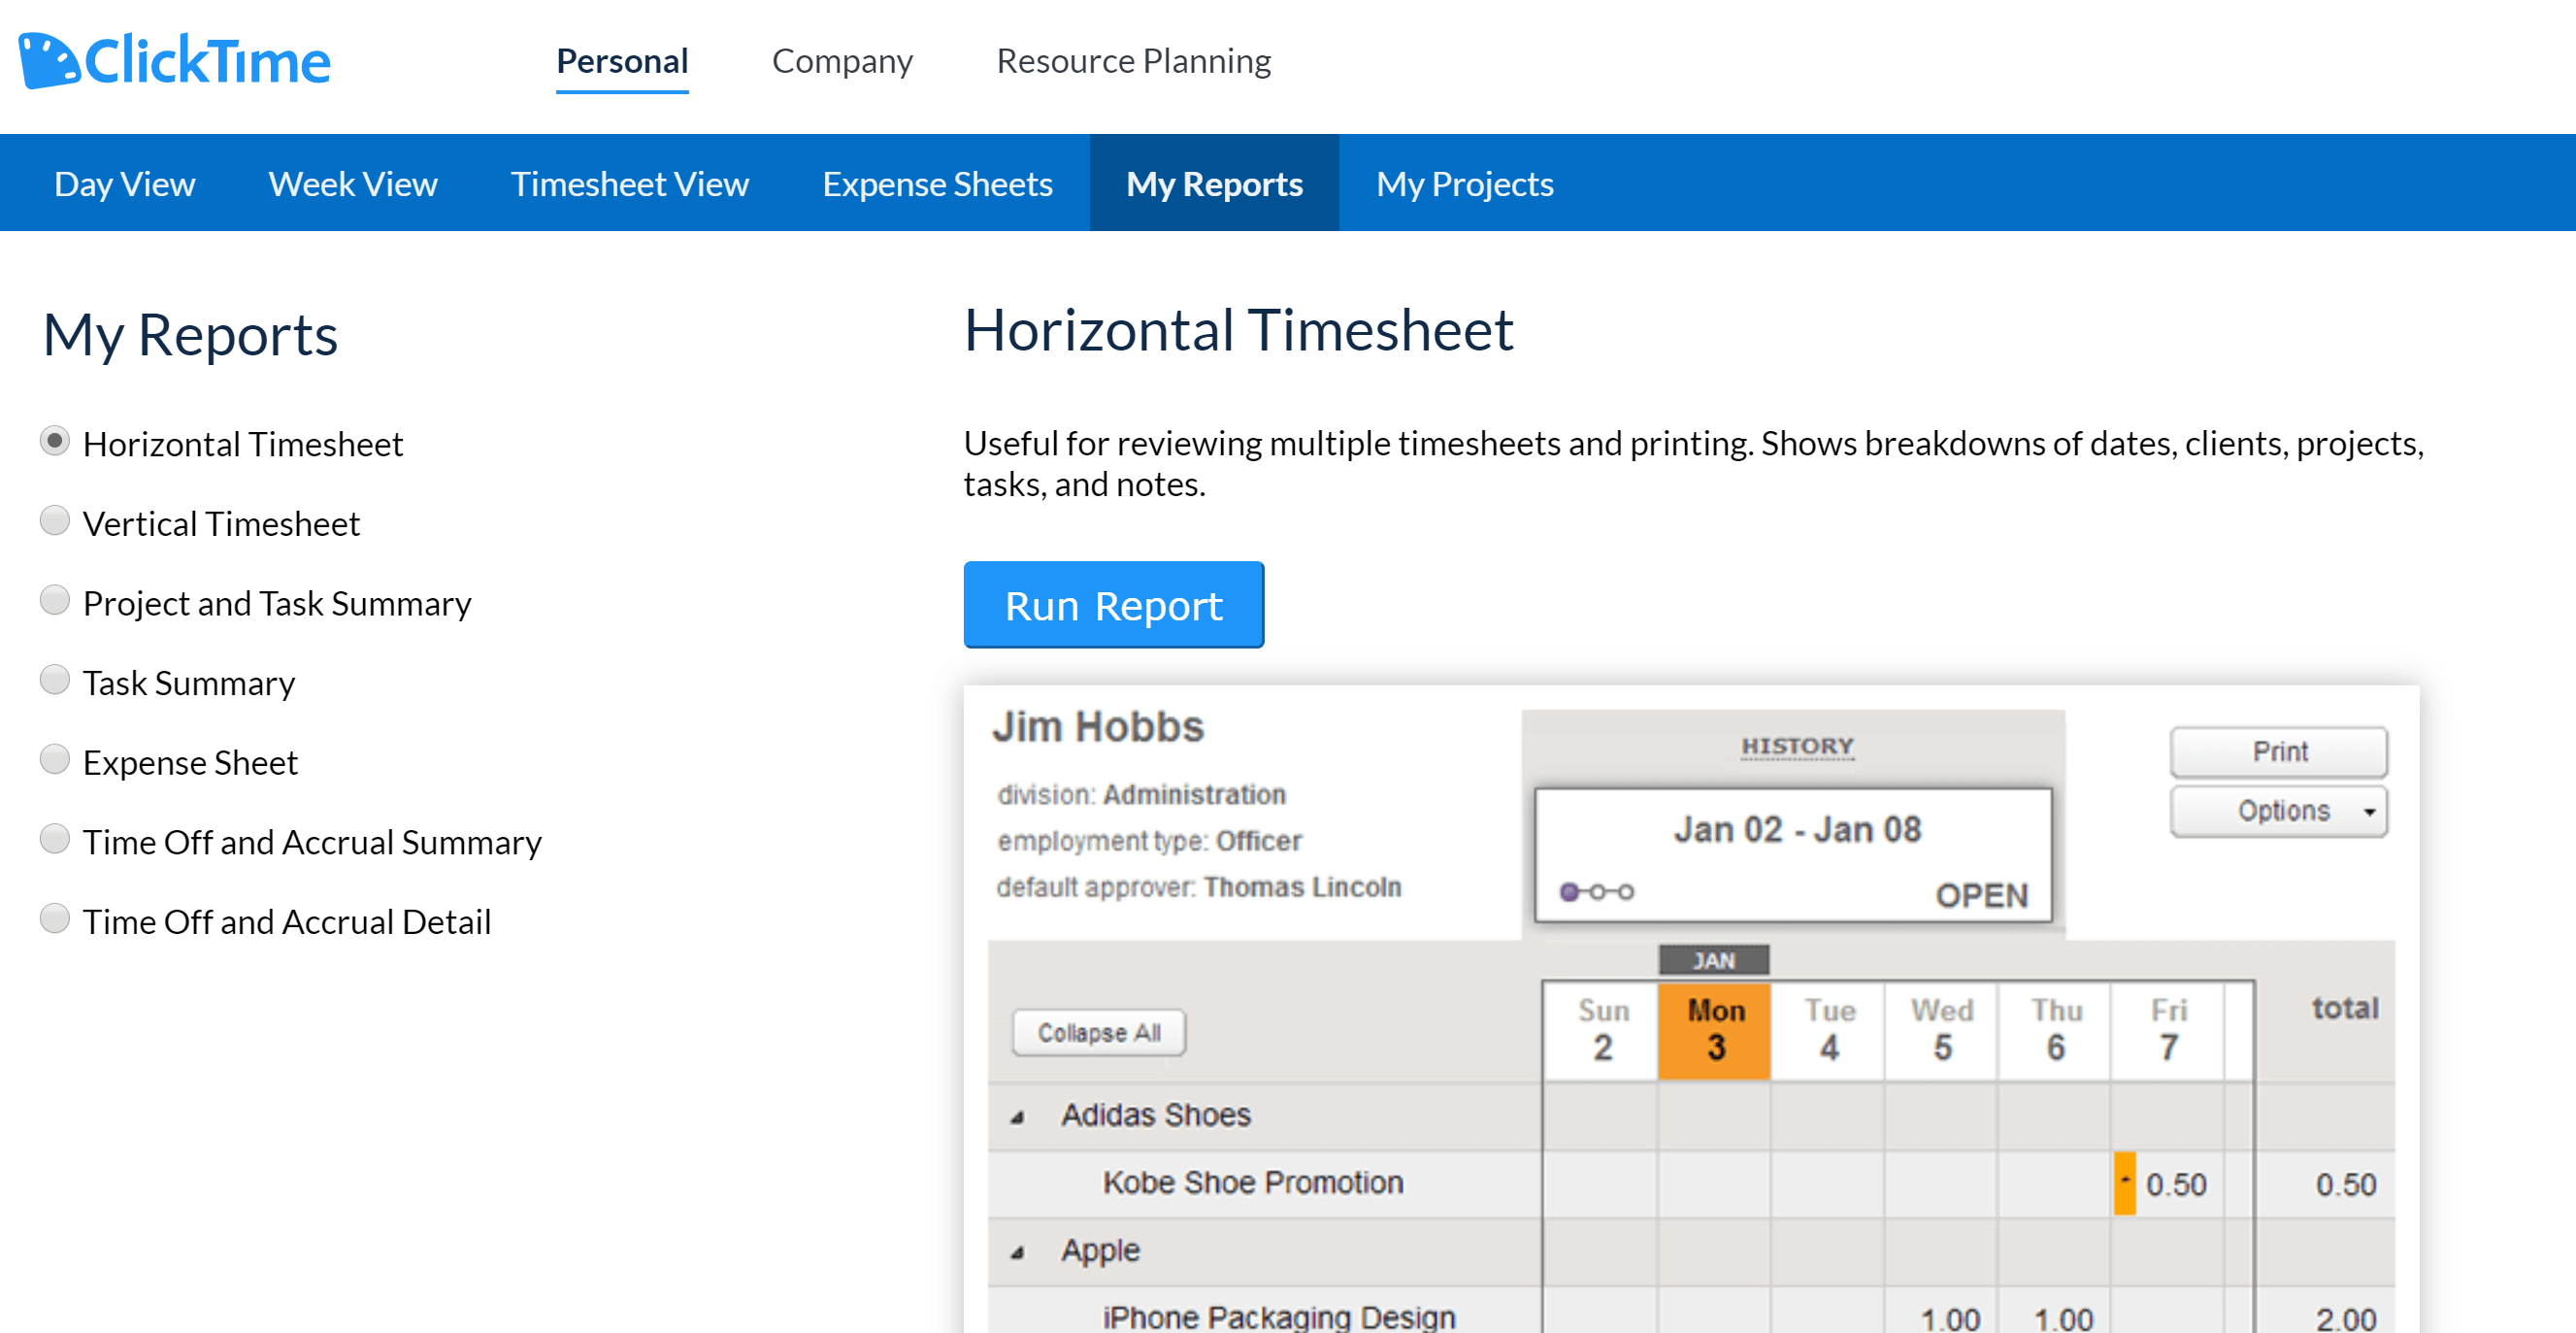The height and width of the screenshot is (1333, 2576).
Task: Open the Resource Planning section
Action: [x=1134, y=60]
